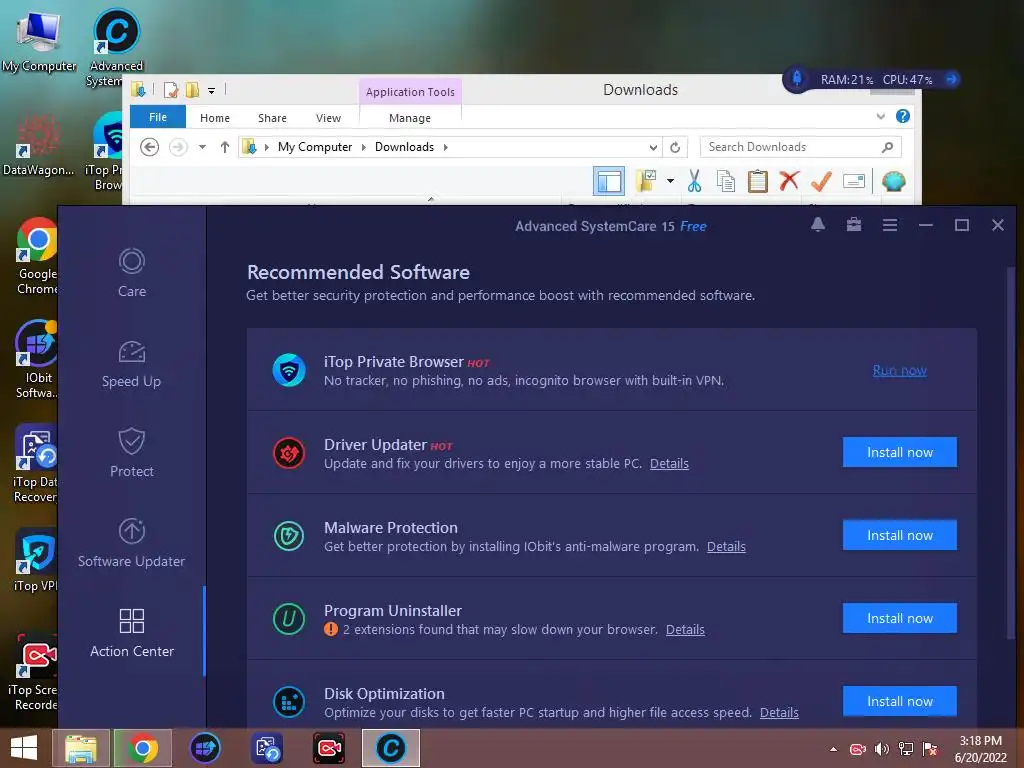This screenshot has height=768, width=1024.
Task: Click the Program Uninstaller U icon
Action: 289,618
